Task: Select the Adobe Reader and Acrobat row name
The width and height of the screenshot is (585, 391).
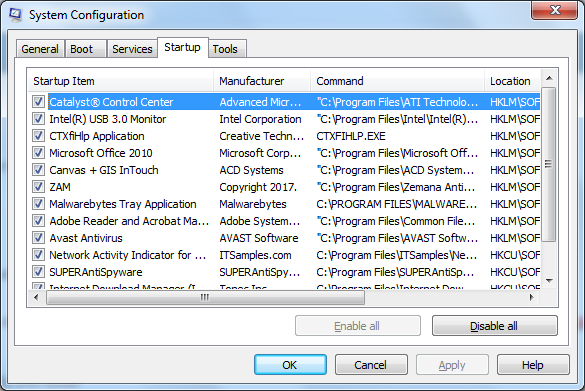Action: tap(129, 221)
